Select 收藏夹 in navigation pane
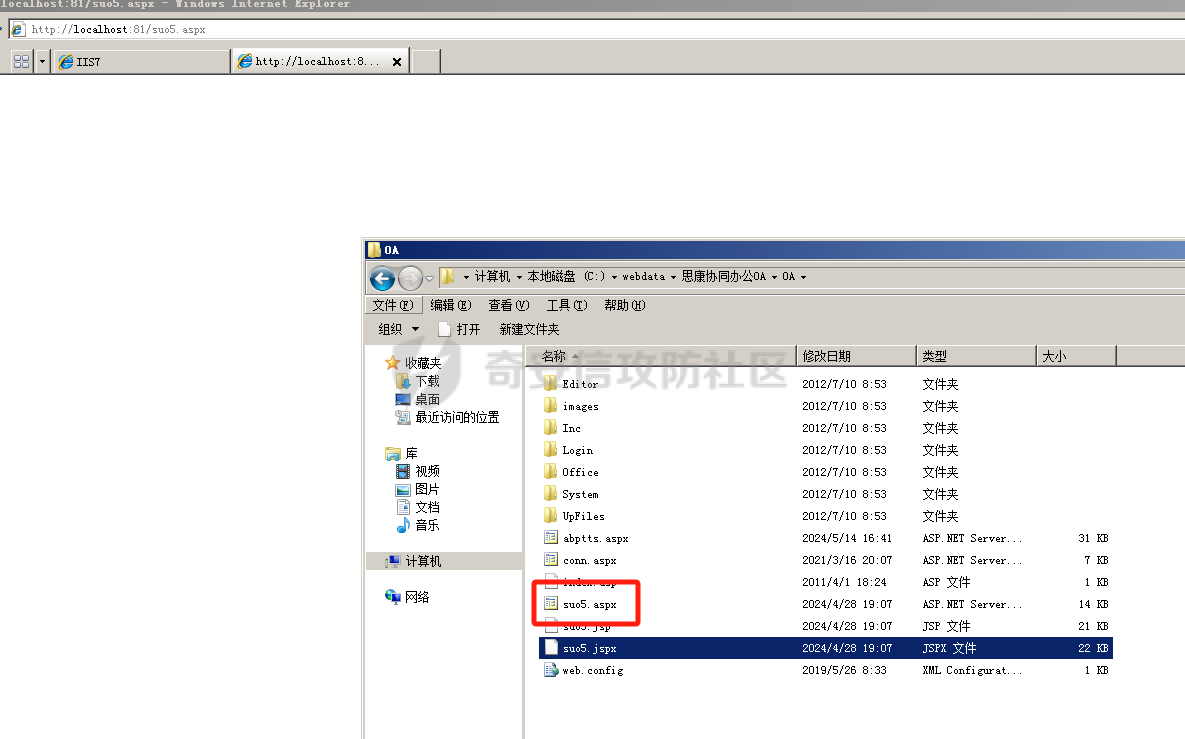The image size is (1185, 739). pos(422,363)
